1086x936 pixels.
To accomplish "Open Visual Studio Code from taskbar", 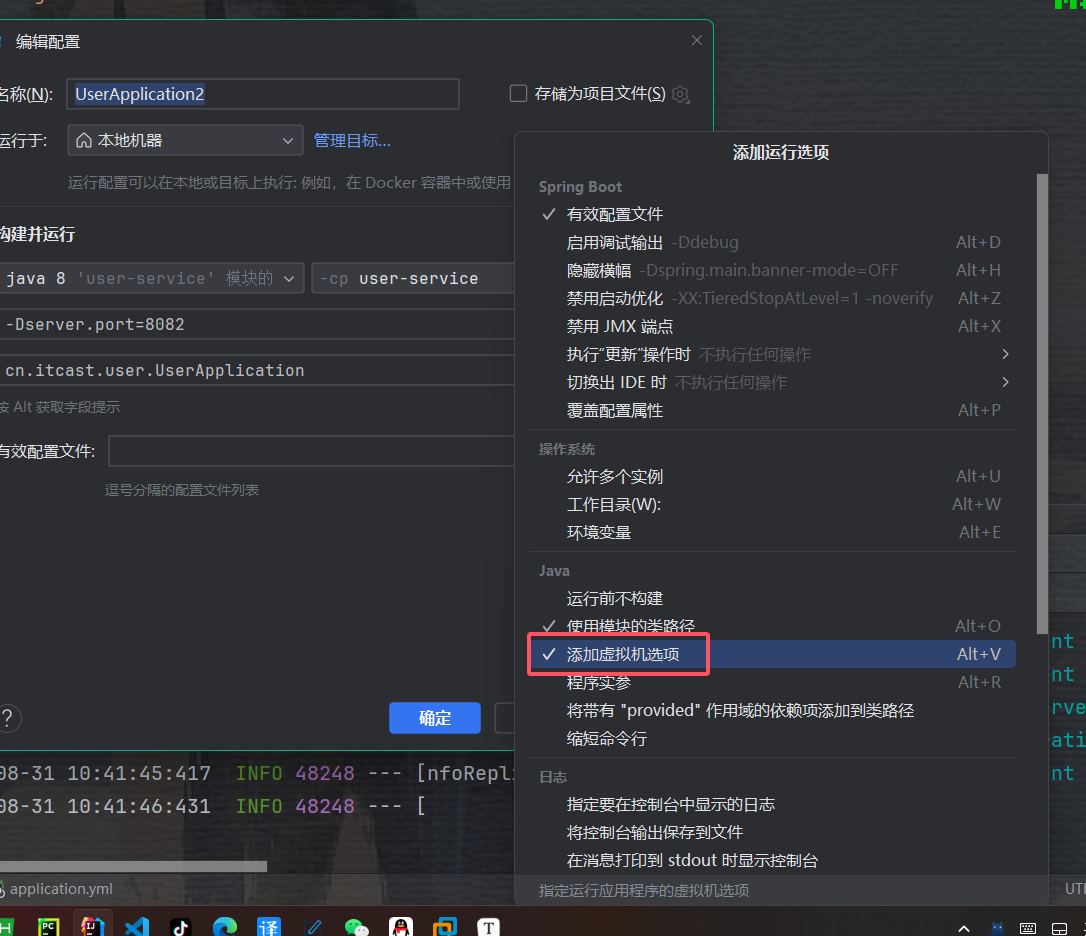I will (x=136, y=926).
